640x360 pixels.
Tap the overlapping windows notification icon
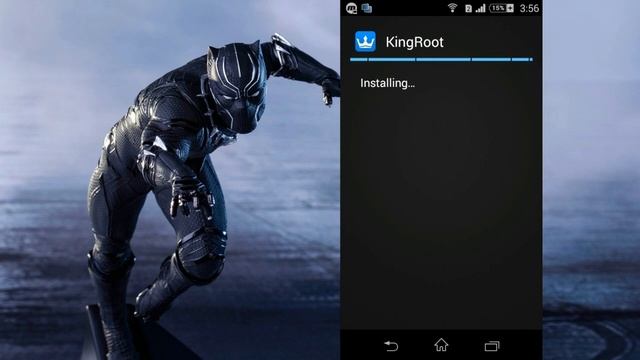[367, 8]
